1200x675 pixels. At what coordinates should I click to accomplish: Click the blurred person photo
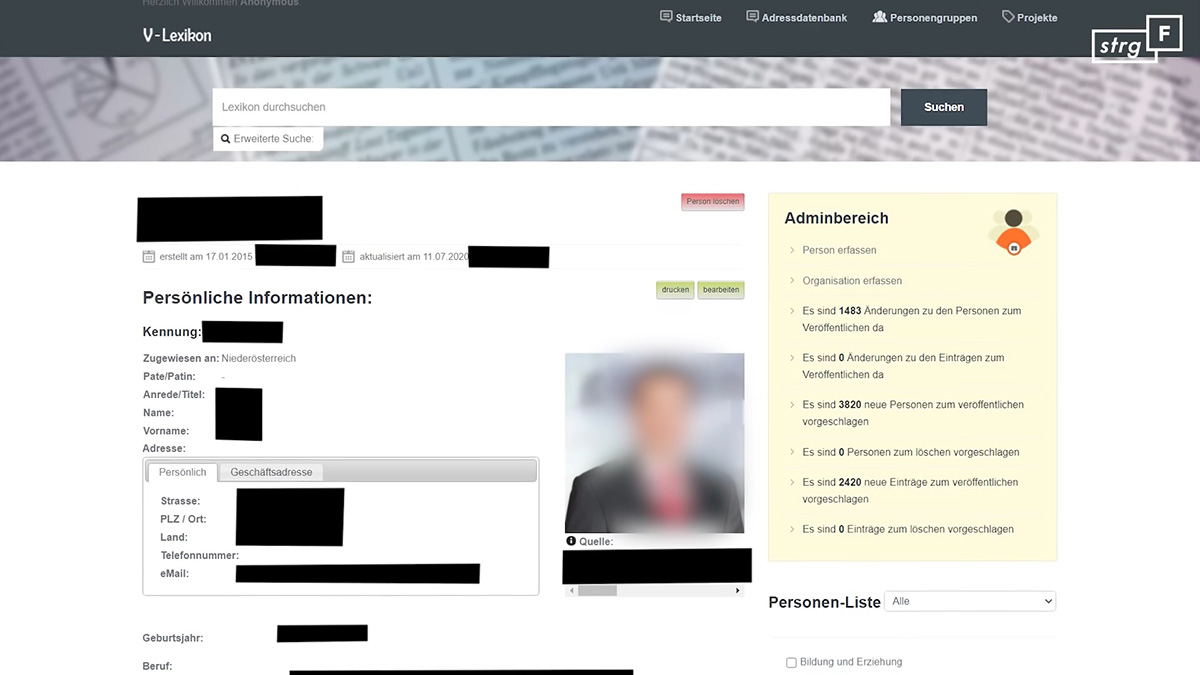[655, 443]
